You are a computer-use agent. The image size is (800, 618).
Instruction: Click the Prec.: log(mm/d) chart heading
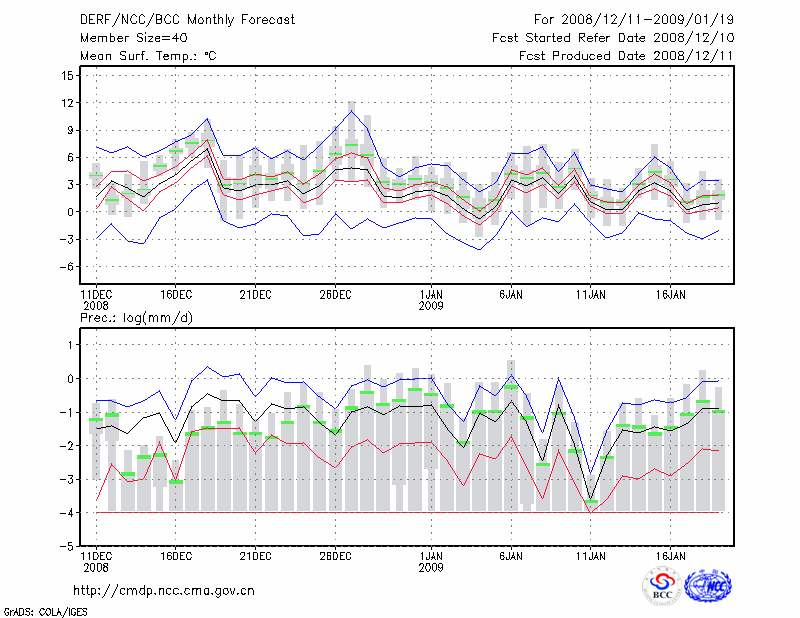(138, 317)
